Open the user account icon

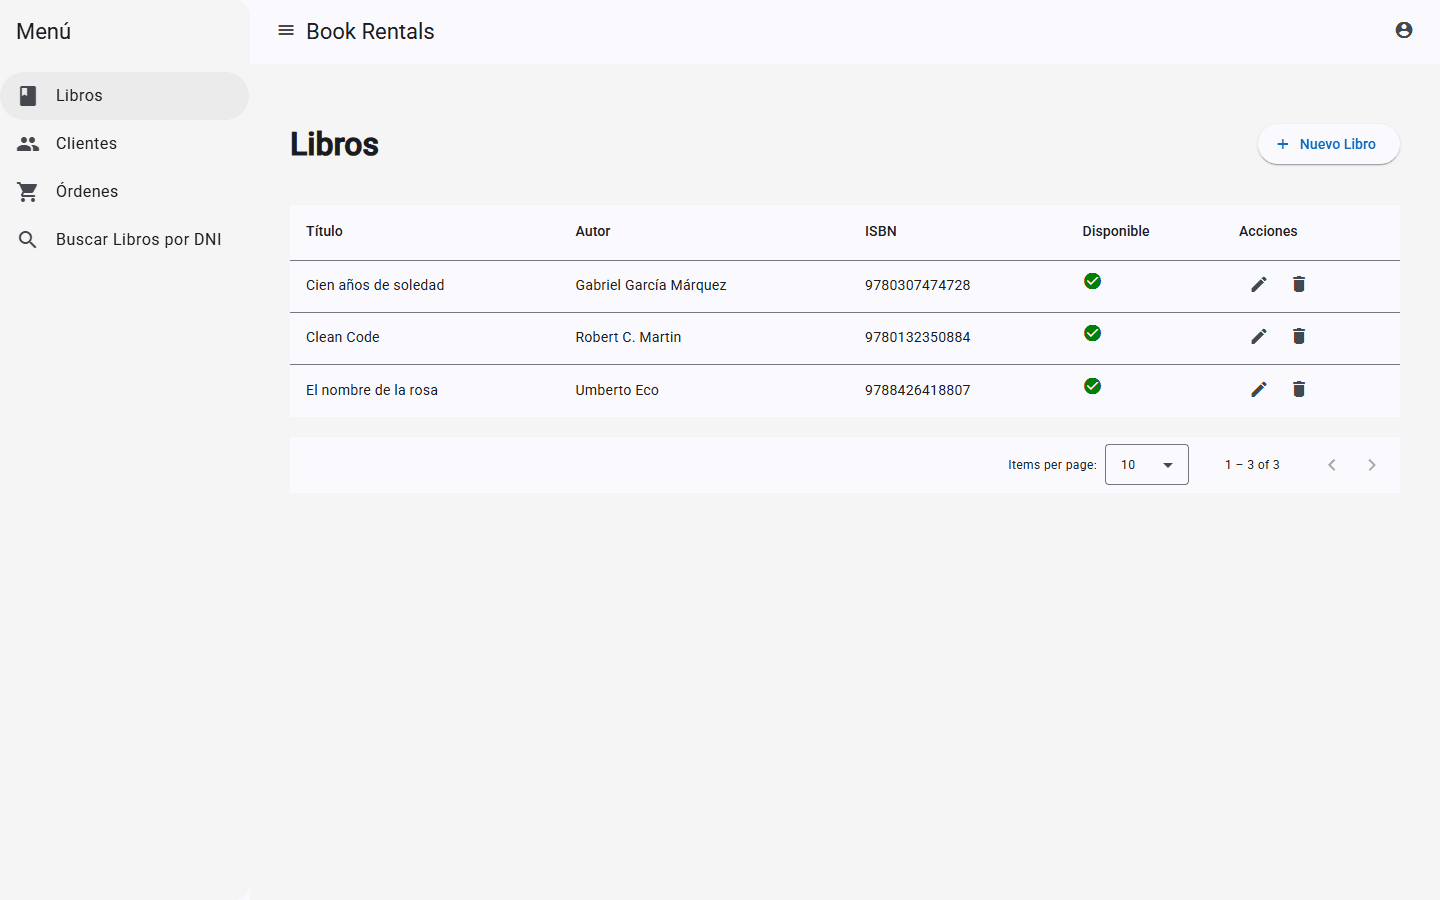(1404, 30)
